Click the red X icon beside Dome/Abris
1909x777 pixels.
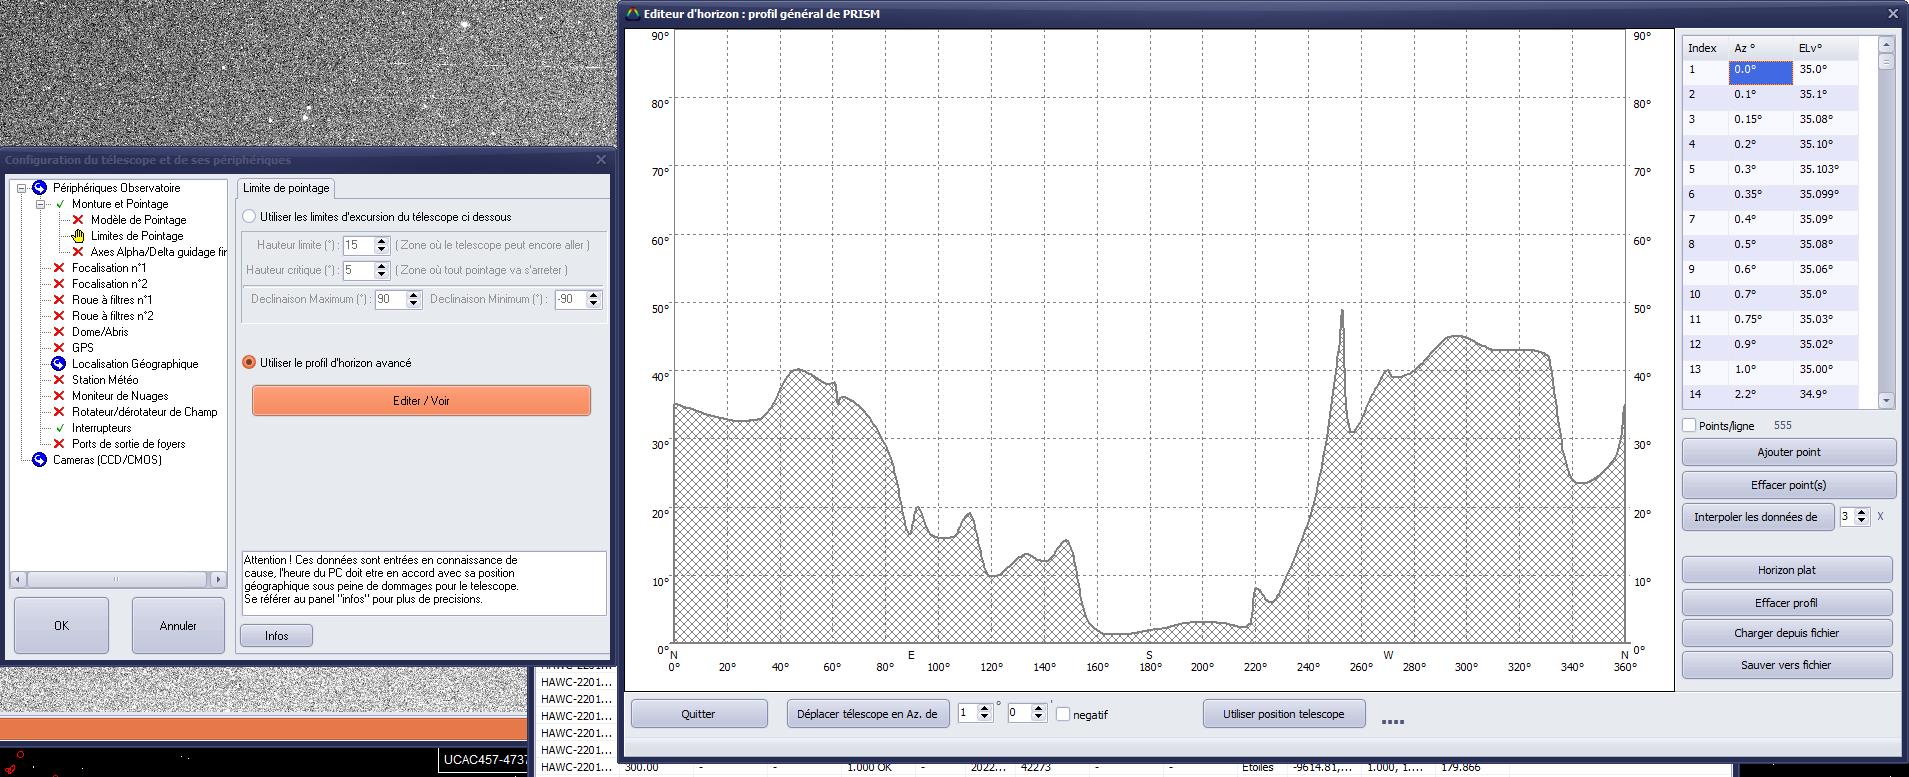58,332
